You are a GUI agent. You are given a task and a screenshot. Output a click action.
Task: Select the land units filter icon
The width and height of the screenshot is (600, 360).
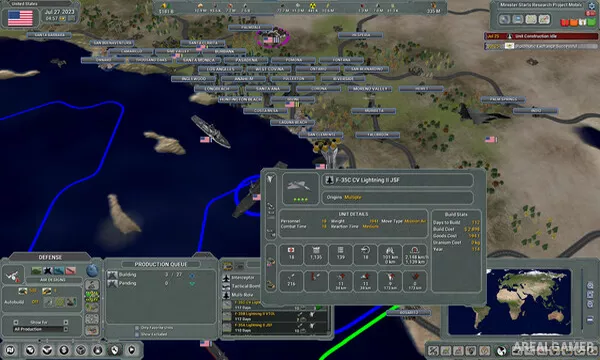[x=36, y=271]
